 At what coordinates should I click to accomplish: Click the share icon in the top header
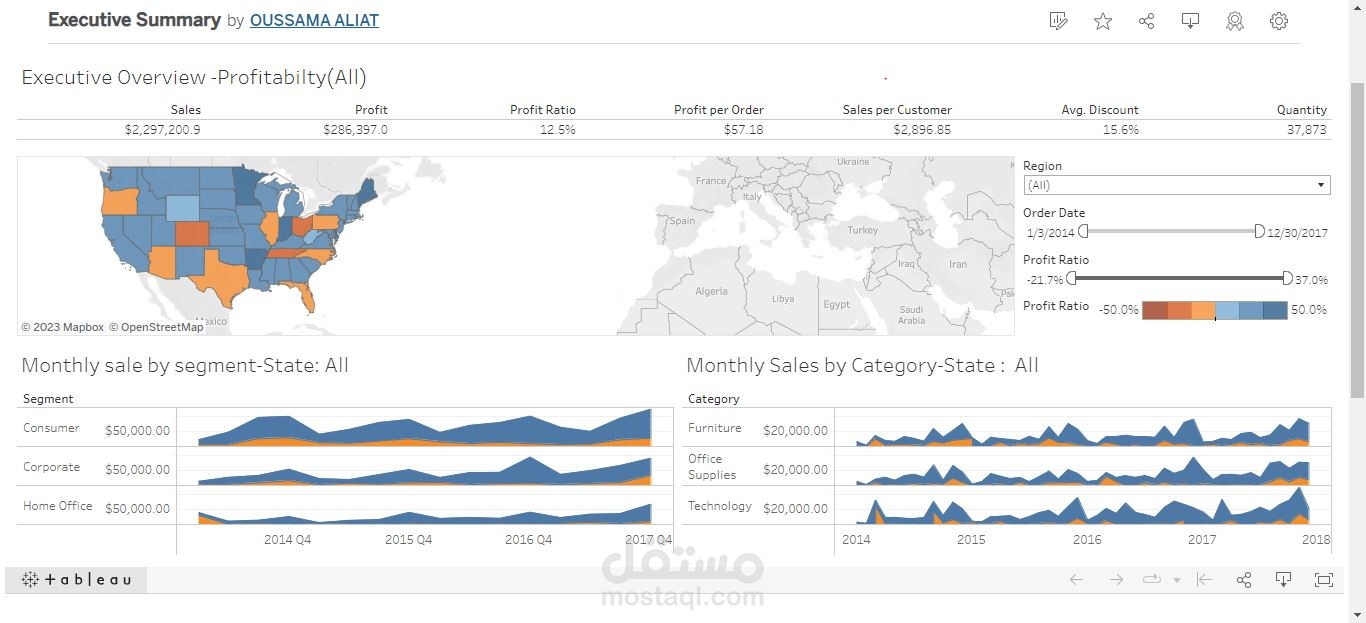pyautogui.click(x=1147, y=21)
